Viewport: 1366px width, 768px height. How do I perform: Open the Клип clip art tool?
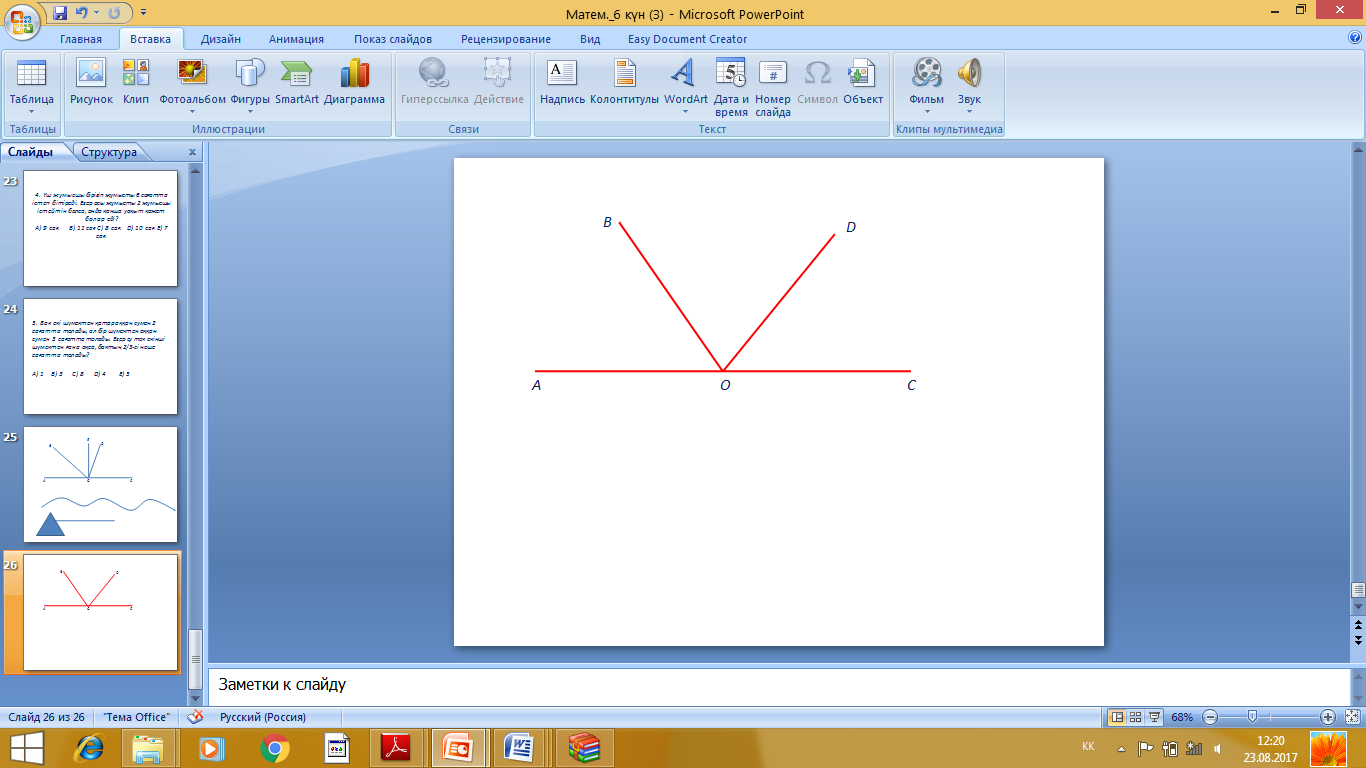(136, 74)
